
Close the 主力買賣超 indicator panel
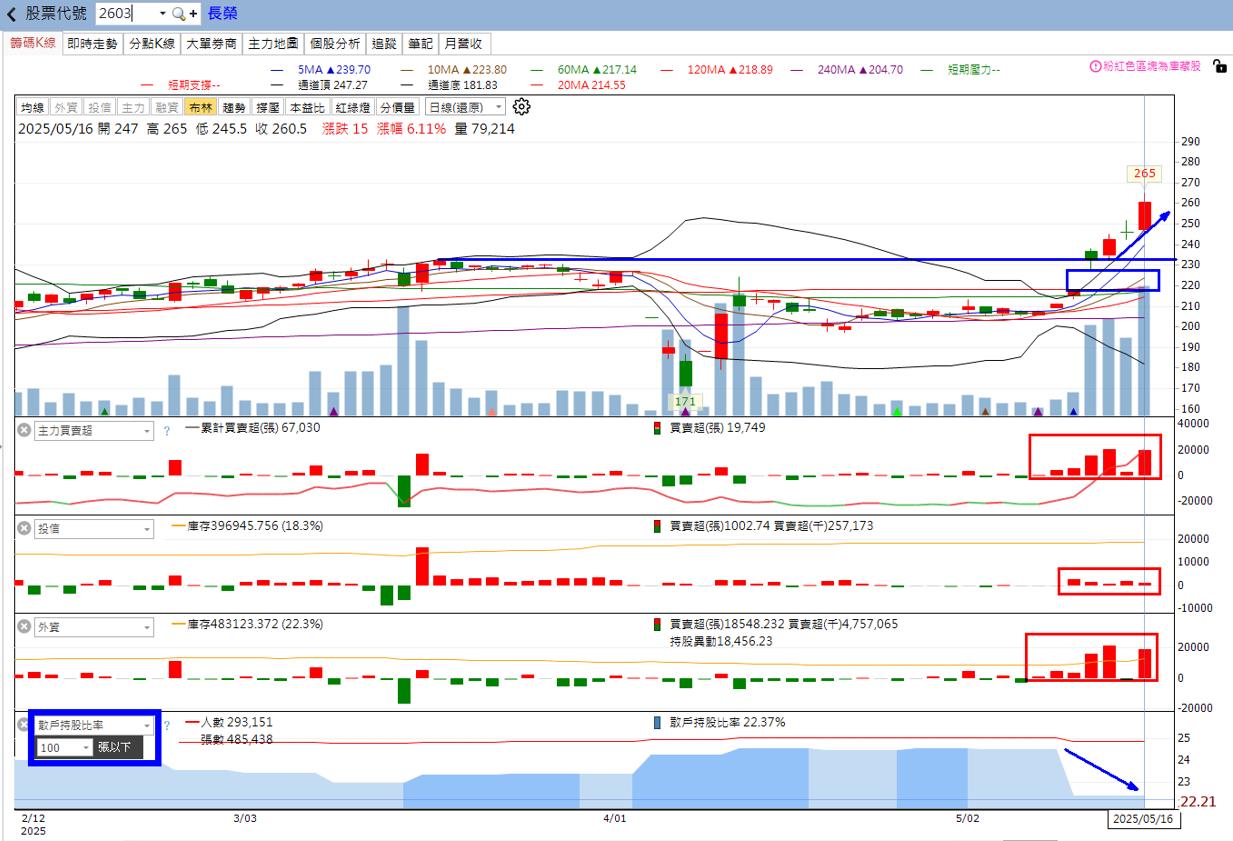[24, 430]
